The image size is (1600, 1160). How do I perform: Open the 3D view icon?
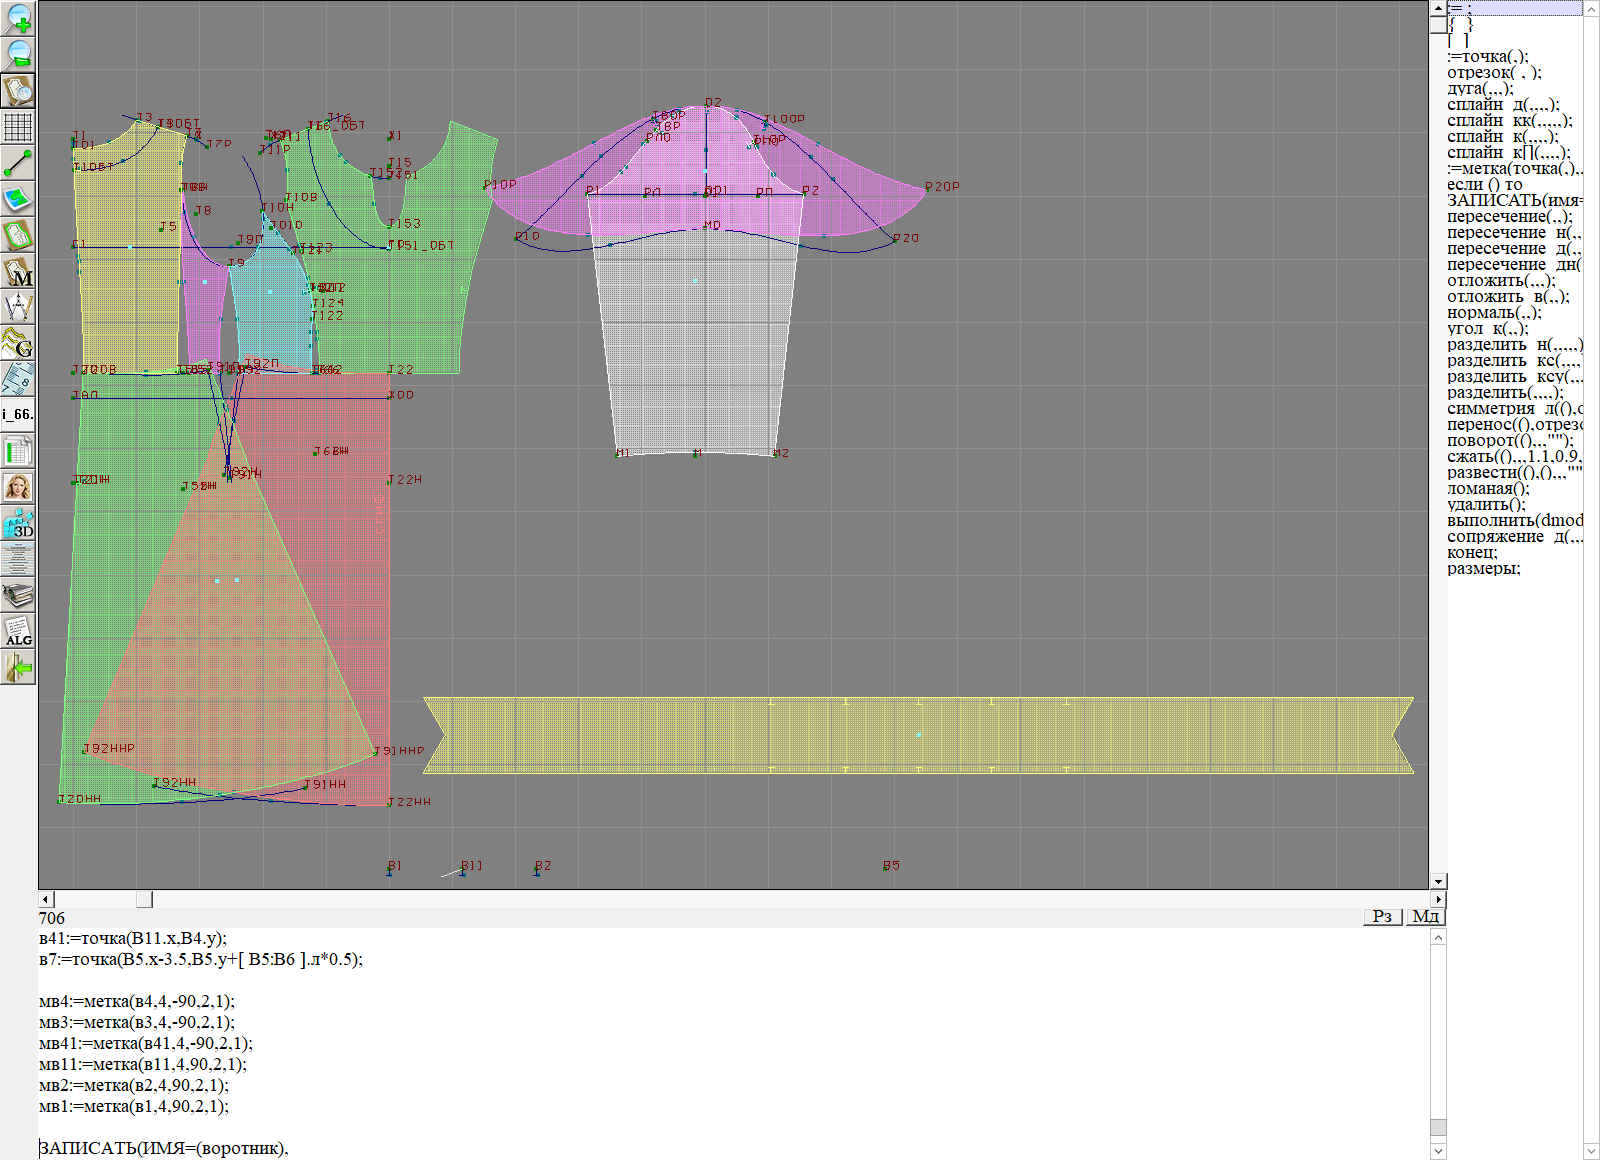click(18, 523)
